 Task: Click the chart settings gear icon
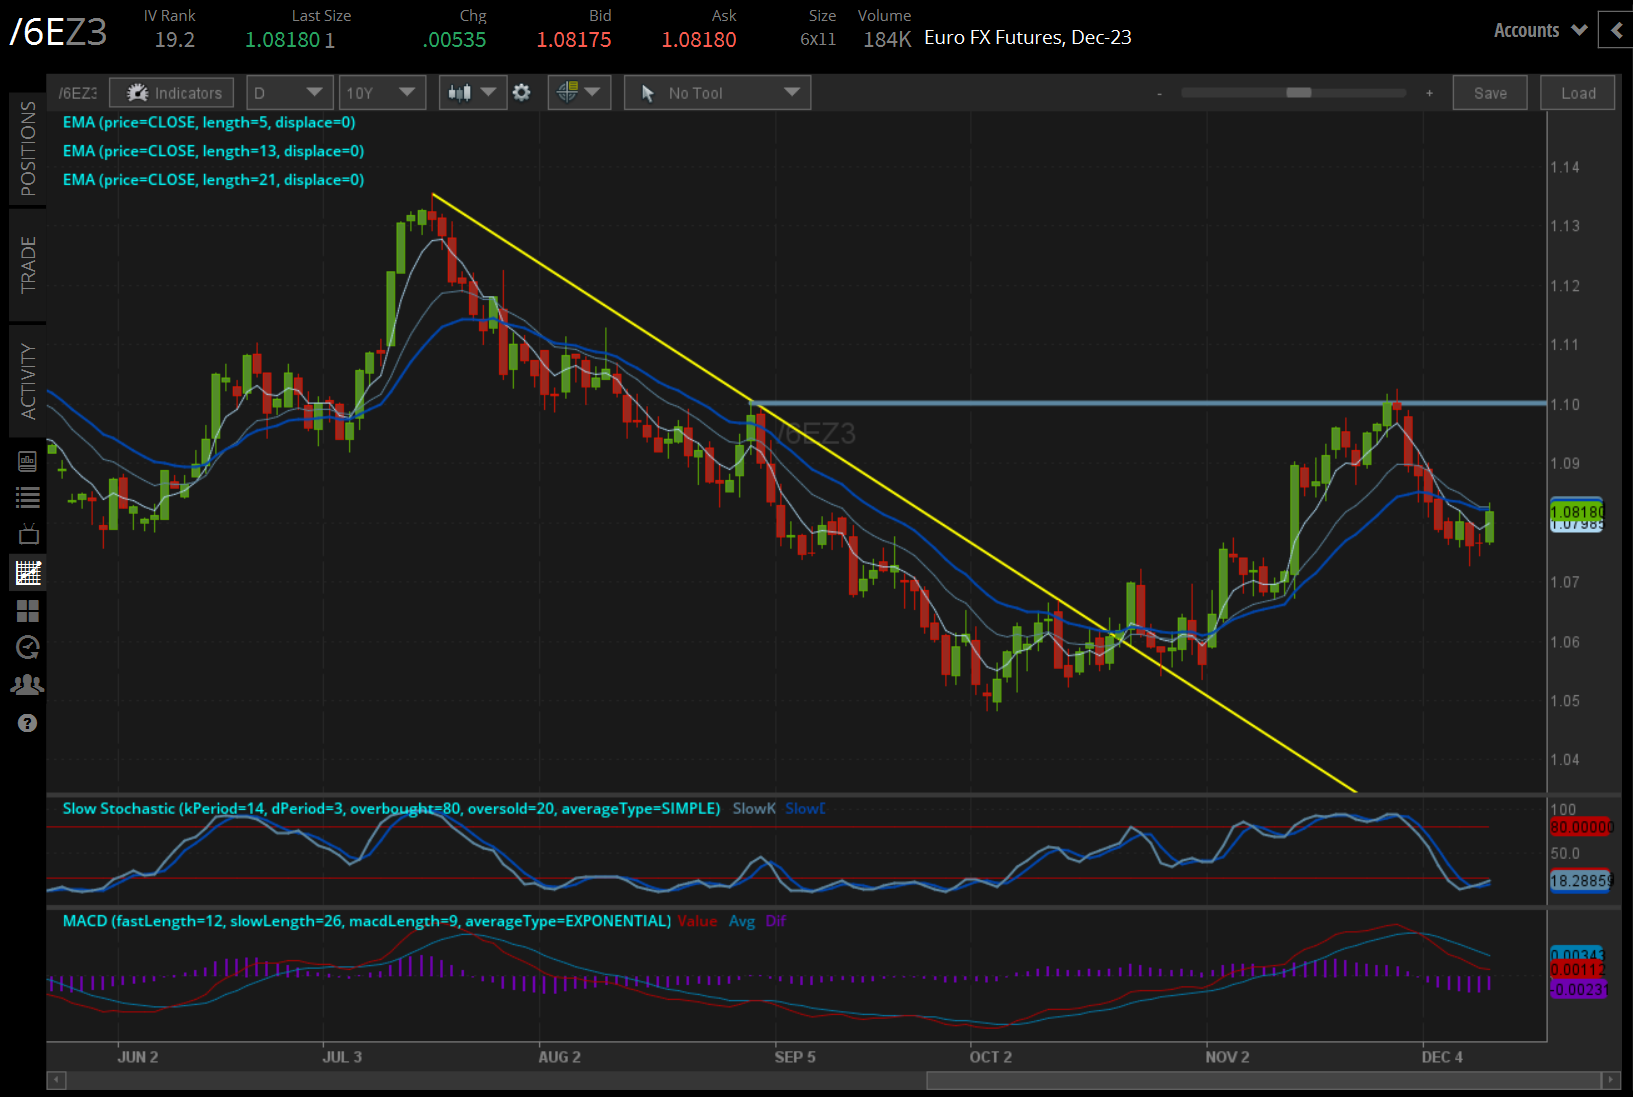point(521,93)
